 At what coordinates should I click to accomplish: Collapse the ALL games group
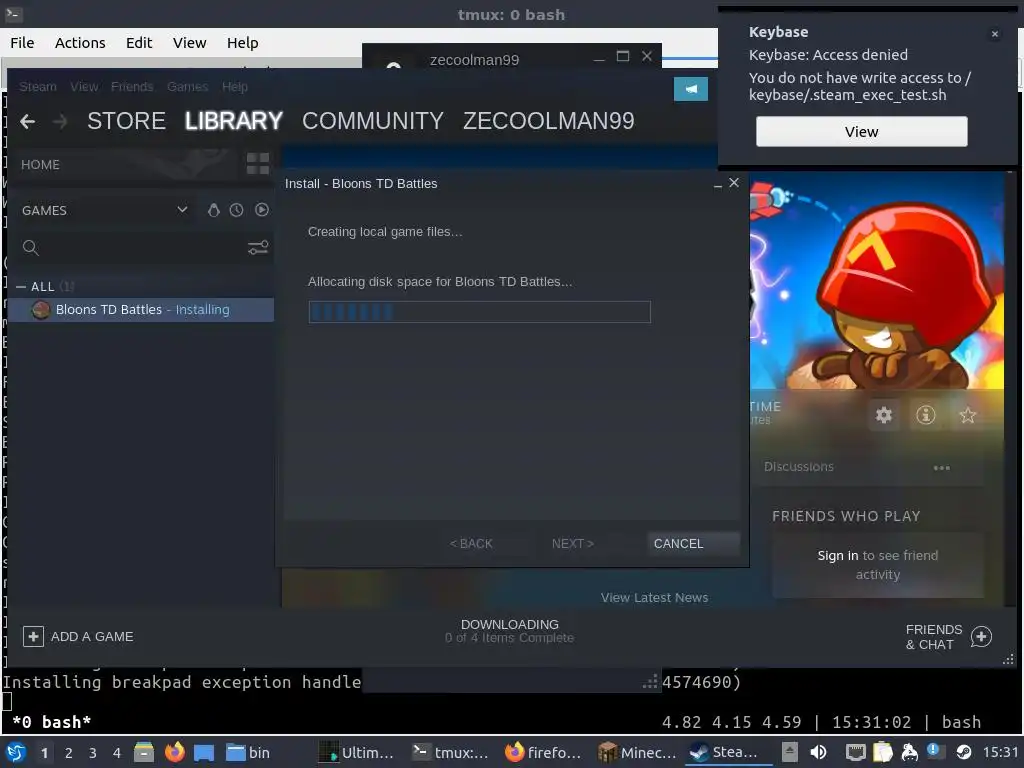click(x=21, y=287)
